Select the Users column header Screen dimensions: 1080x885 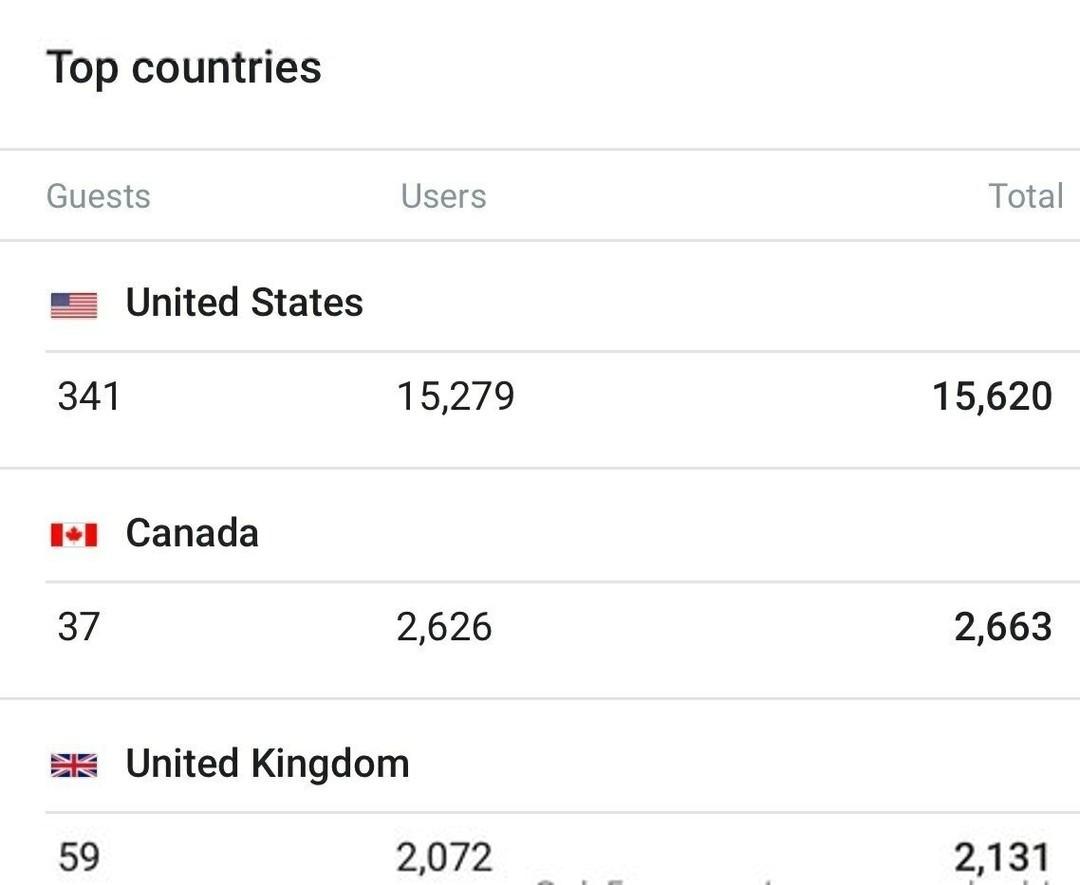pyautogui.click(x=444, y=196)
